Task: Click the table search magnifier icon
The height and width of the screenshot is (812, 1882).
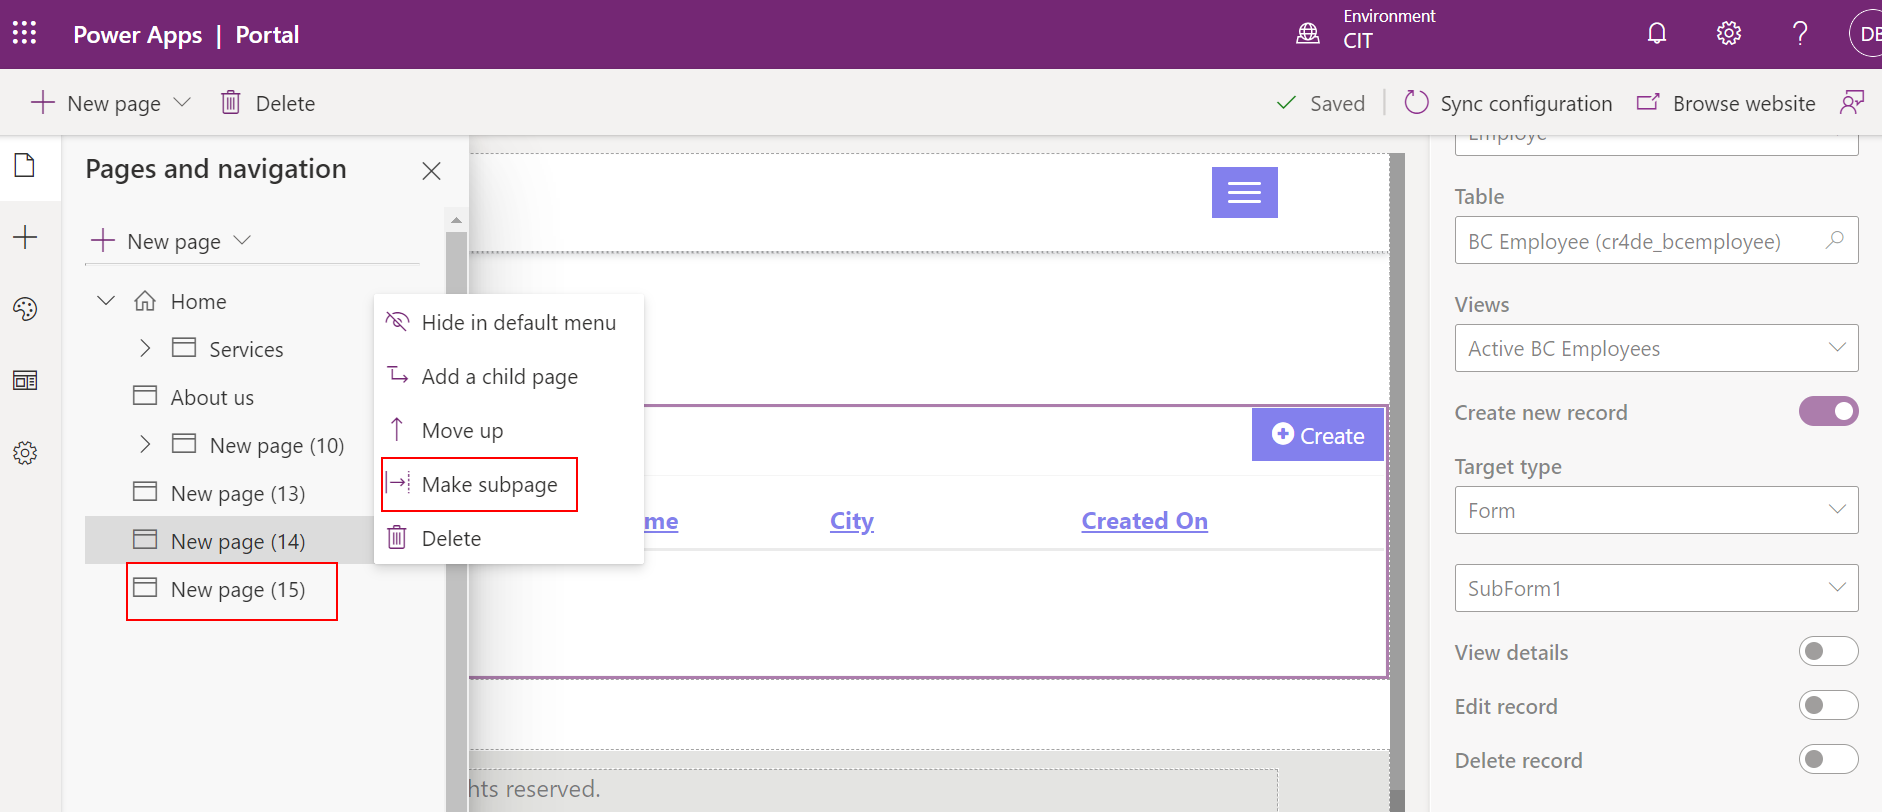Action: pyautogui.click(x=1835, y=240)
